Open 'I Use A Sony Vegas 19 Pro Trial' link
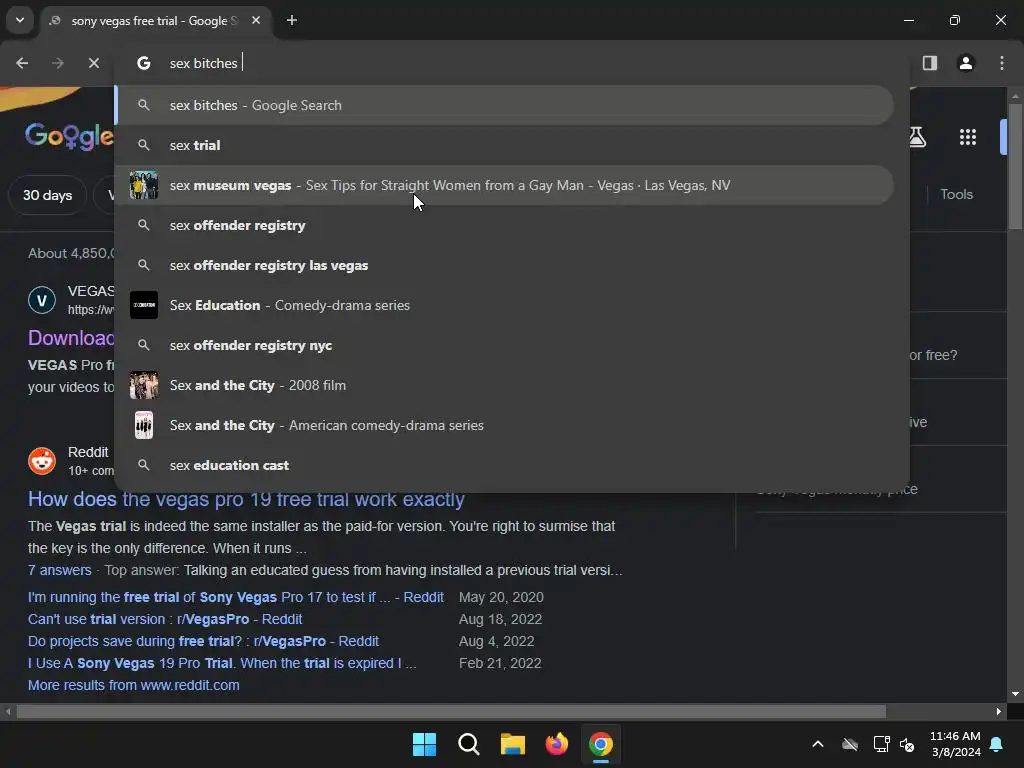The height and width of the screenshot is (768, 1024). click(222, 664)
